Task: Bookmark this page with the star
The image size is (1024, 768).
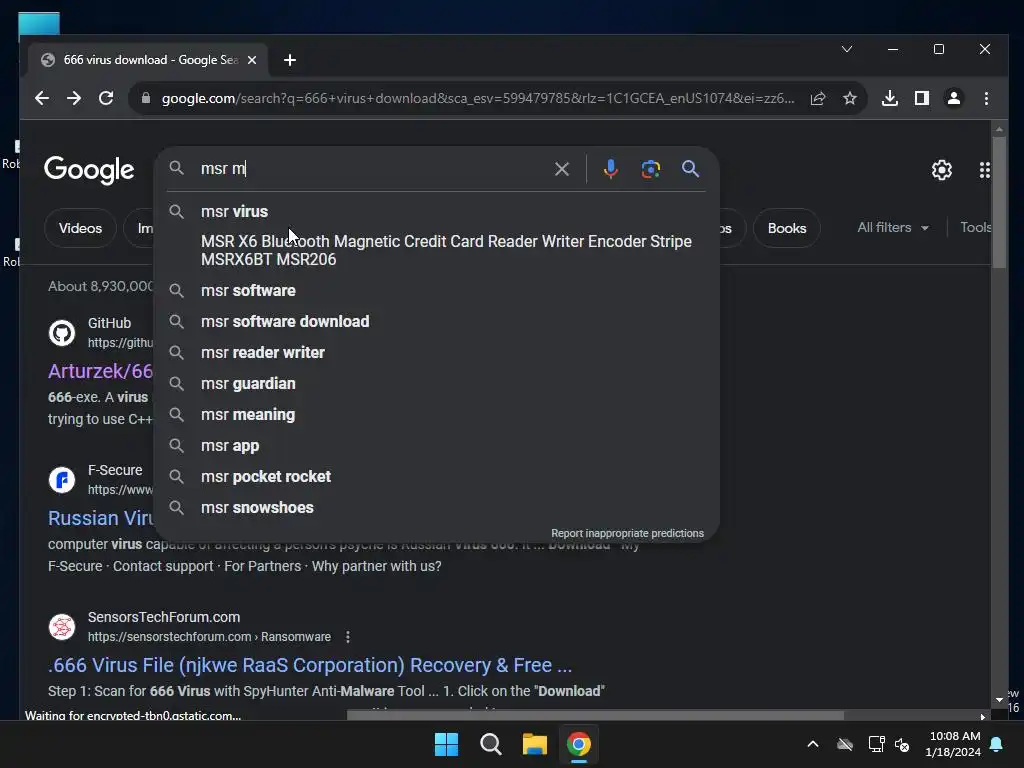Action: pos(850,99)
